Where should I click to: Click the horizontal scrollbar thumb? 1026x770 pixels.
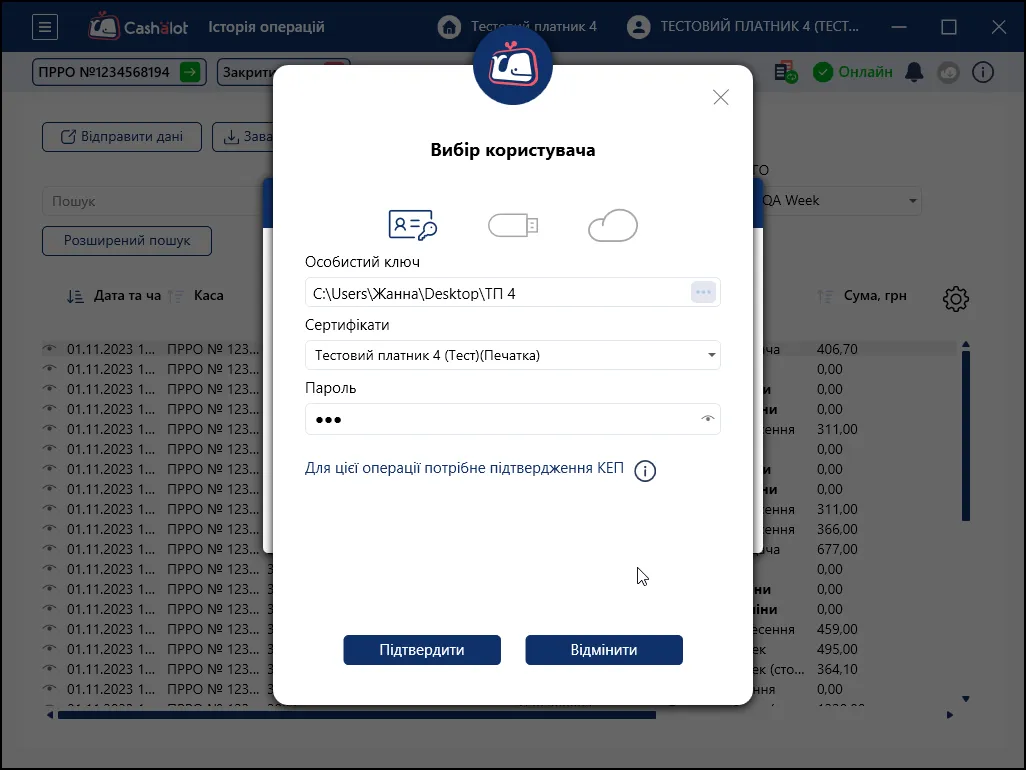pyautogui.click(x=357, y=715)
